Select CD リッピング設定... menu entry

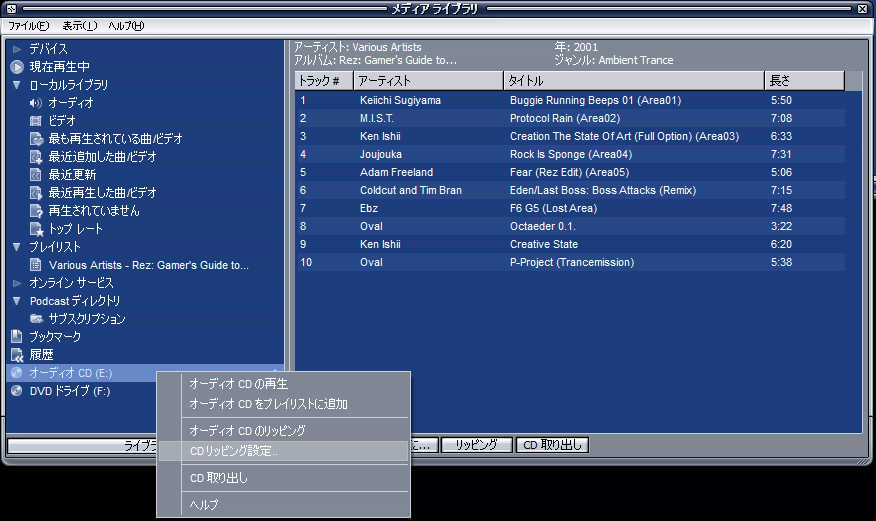pos(283,451)
